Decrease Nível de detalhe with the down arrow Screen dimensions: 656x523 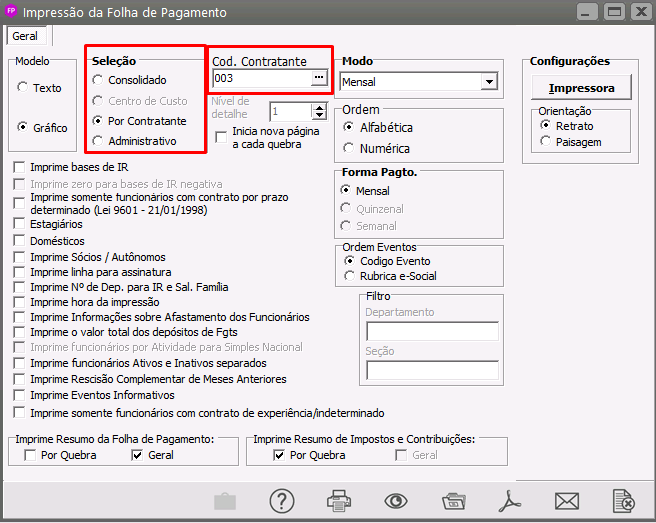(318, 116)
